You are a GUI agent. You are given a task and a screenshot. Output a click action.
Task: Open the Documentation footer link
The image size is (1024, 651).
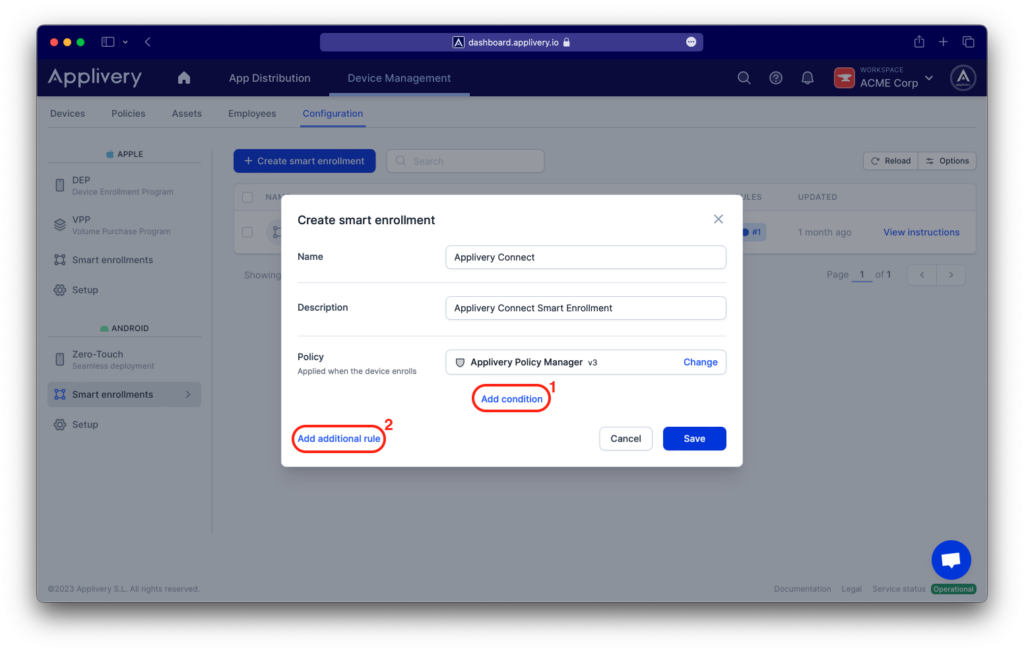coord(803,589)
